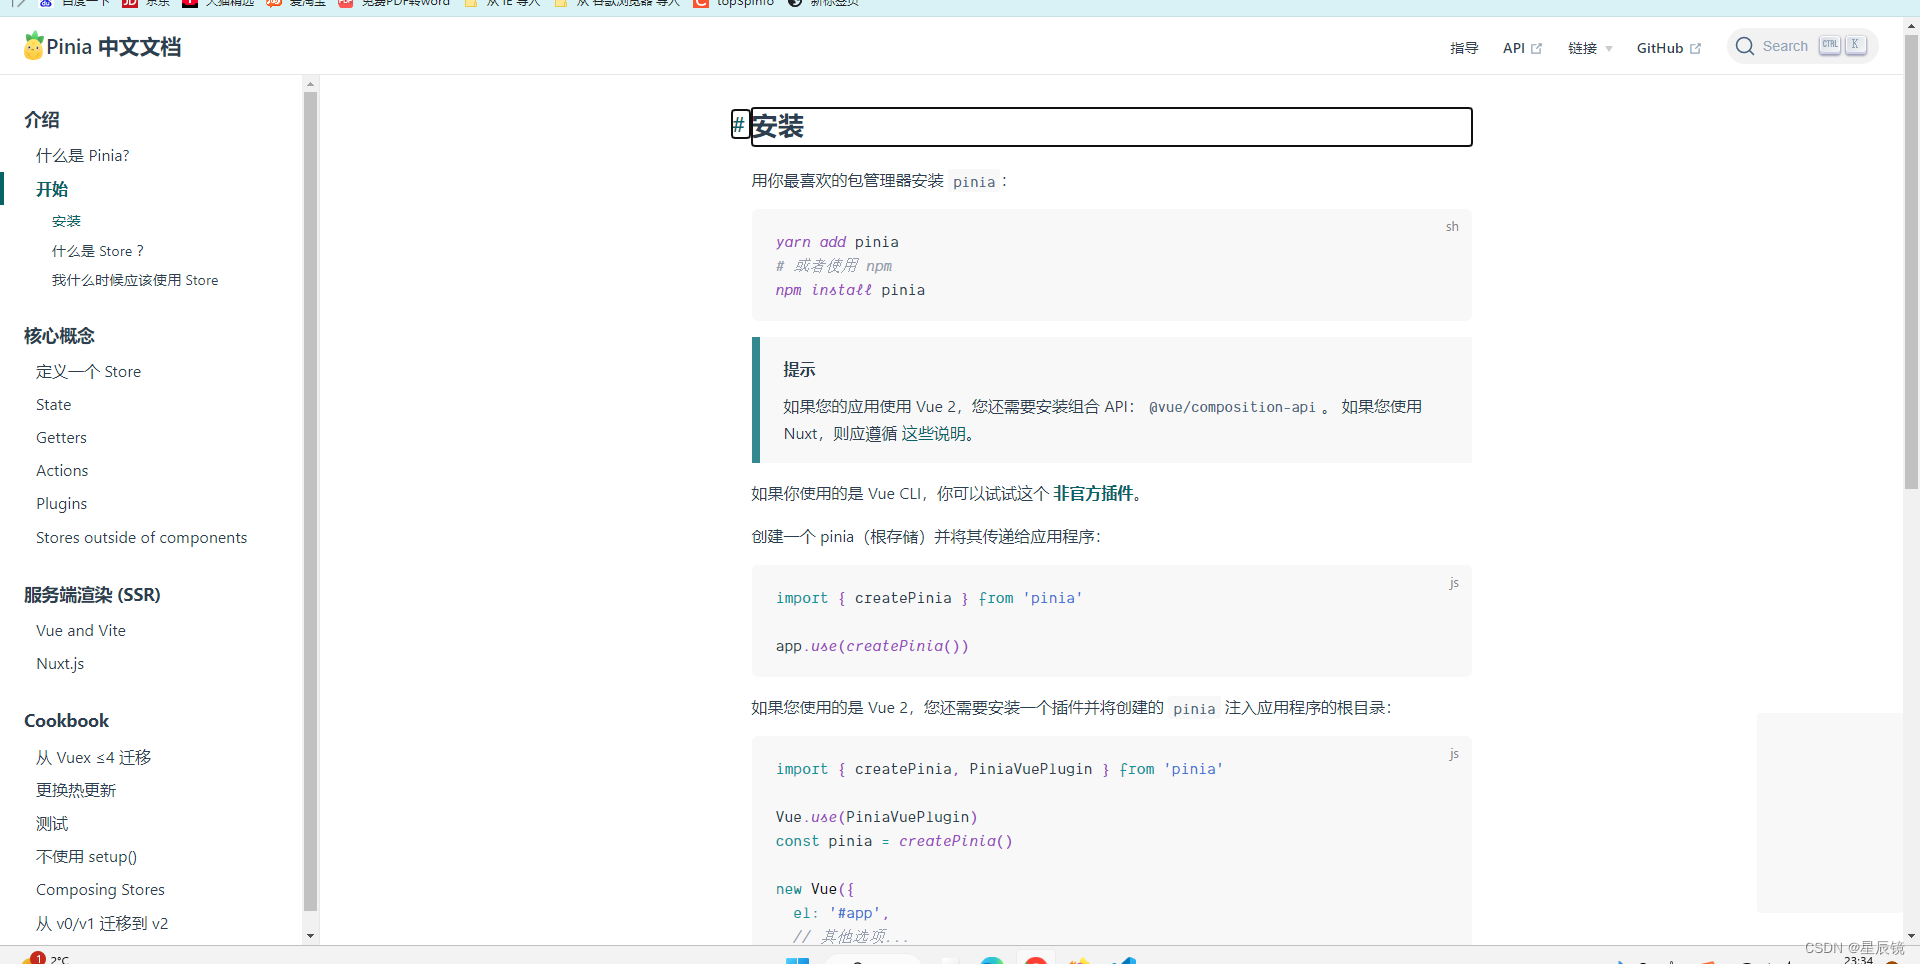Click the npm install pinia code line
The width and height of the screenshot is (1920, 964).
tap(850, 290)
